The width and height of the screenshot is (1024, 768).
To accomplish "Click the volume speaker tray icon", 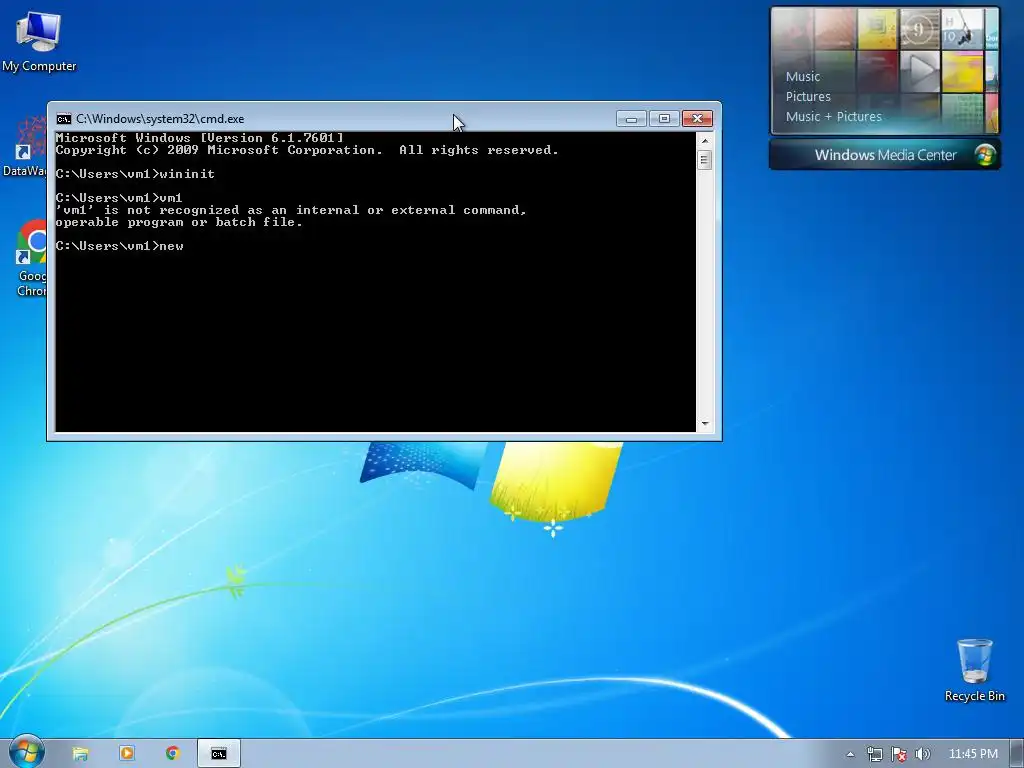I will [922, 754].
